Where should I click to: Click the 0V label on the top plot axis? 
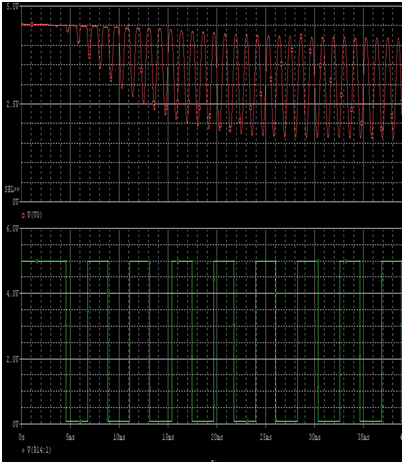[16, 201]
